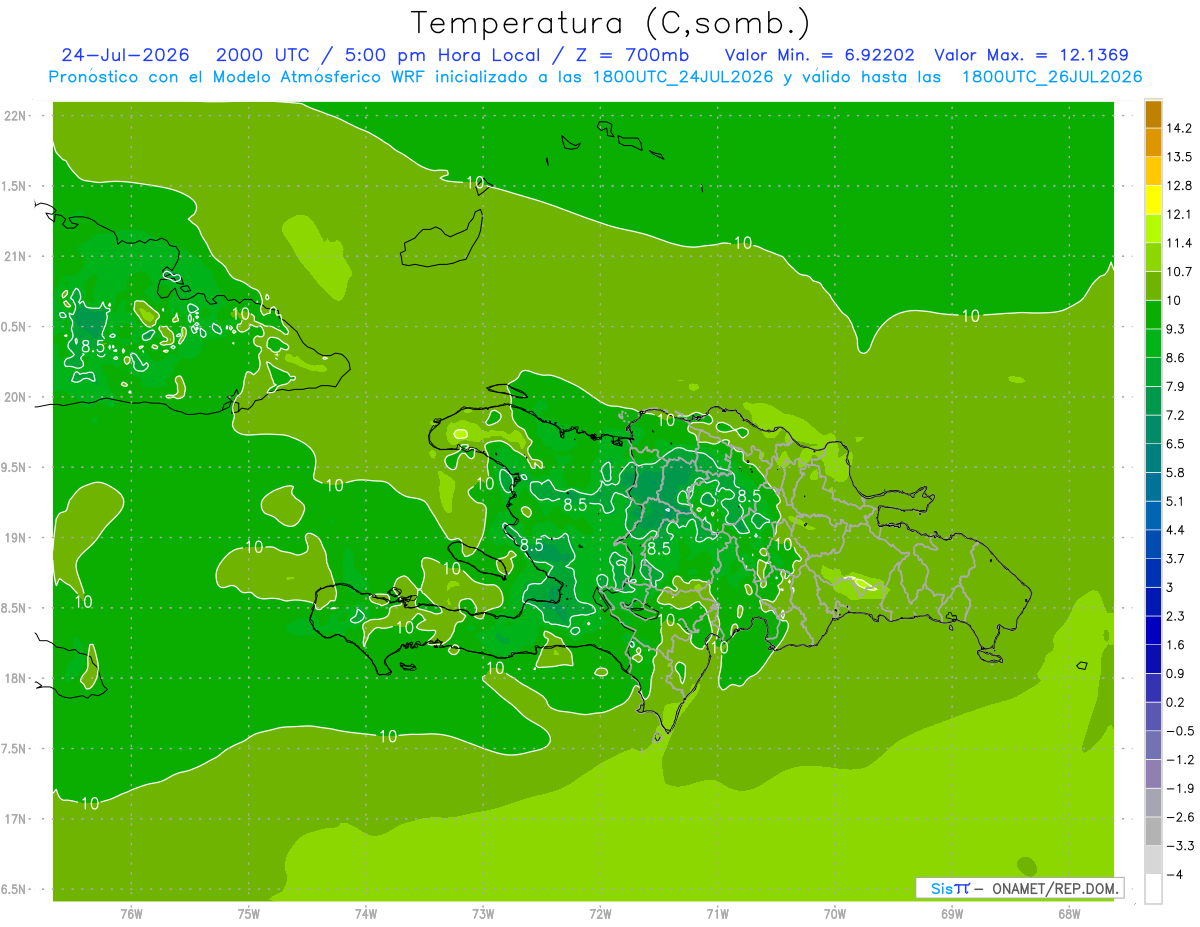Click the SisPI - ONAMET/REP.DOM. logo box
1200x927 pixels.
click(x=1020, y=888)
